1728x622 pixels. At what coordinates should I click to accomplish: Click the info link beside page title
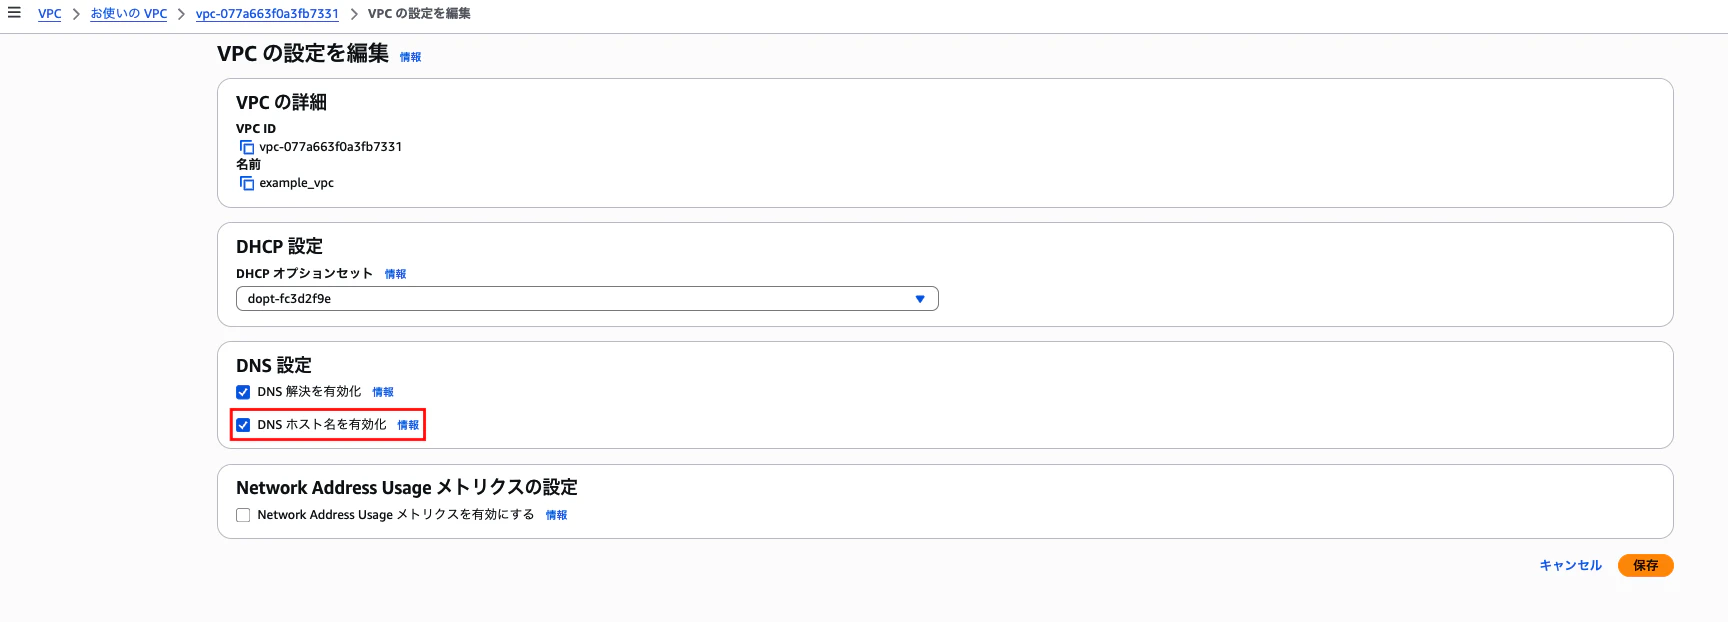coord(410,57)
